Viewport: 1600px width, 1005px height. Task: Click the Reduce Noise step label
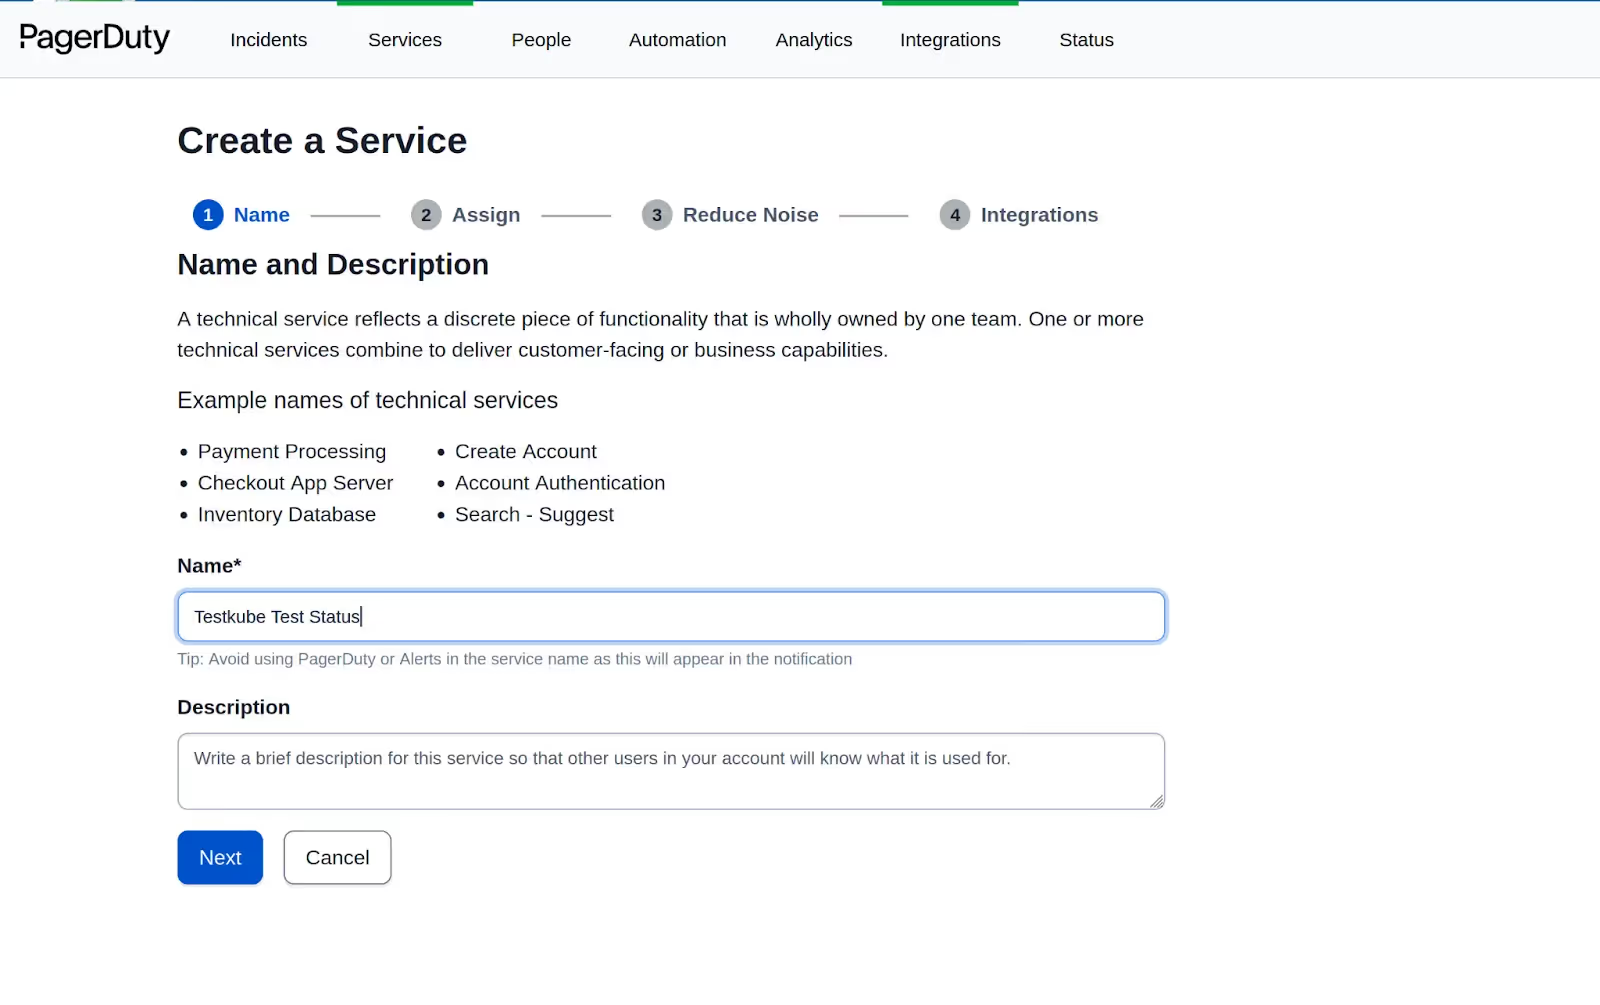point(751,215)
